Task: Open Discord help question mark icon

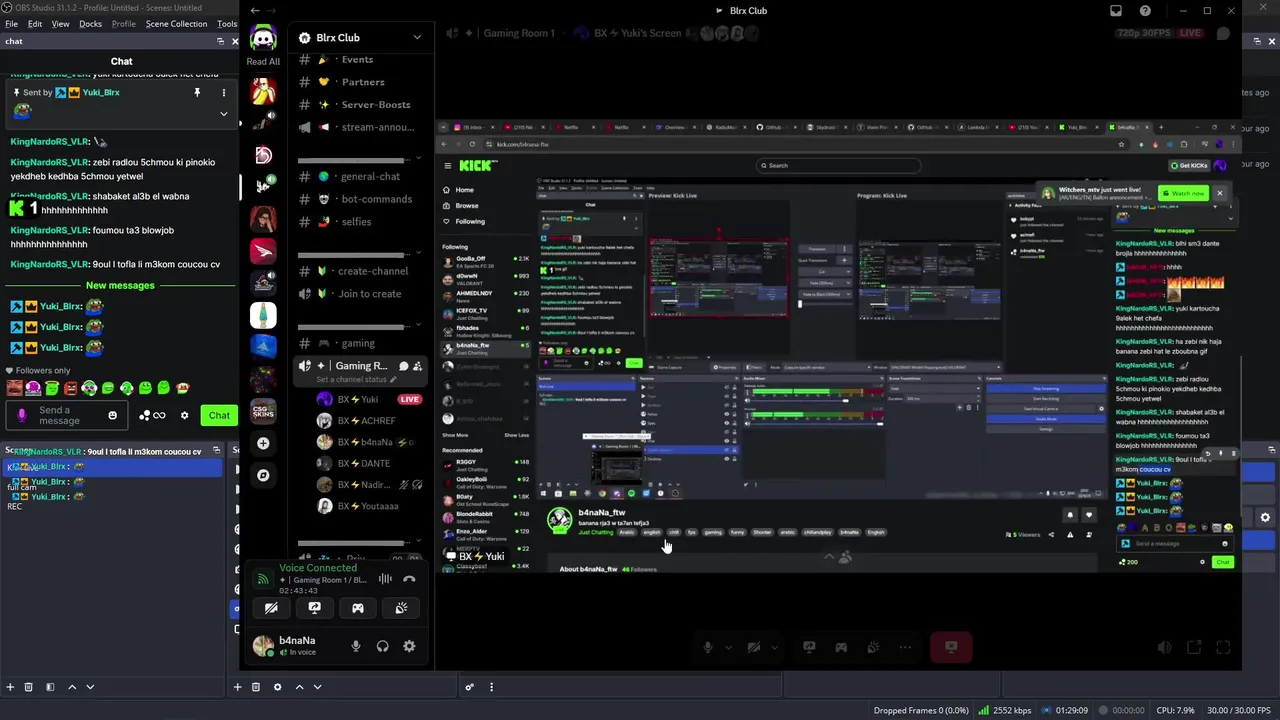Action: pos(1145,11)
